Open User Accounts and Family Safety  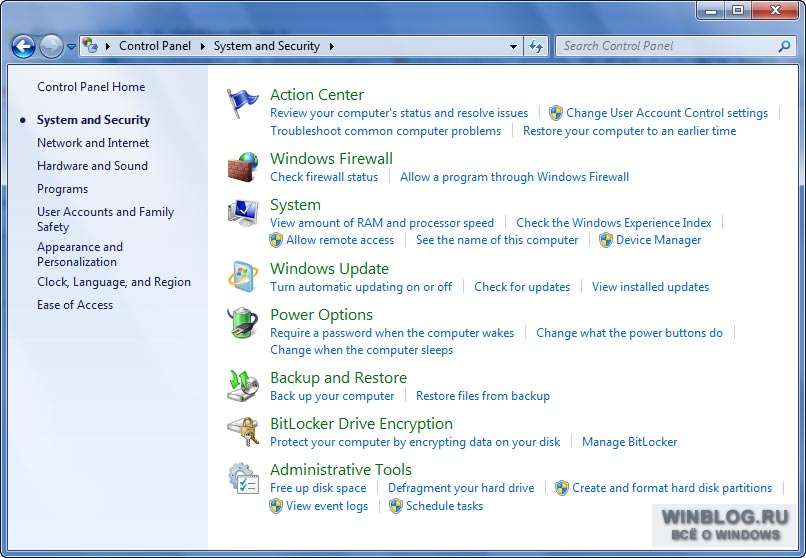pyautogui.click(x=105, y=219)
